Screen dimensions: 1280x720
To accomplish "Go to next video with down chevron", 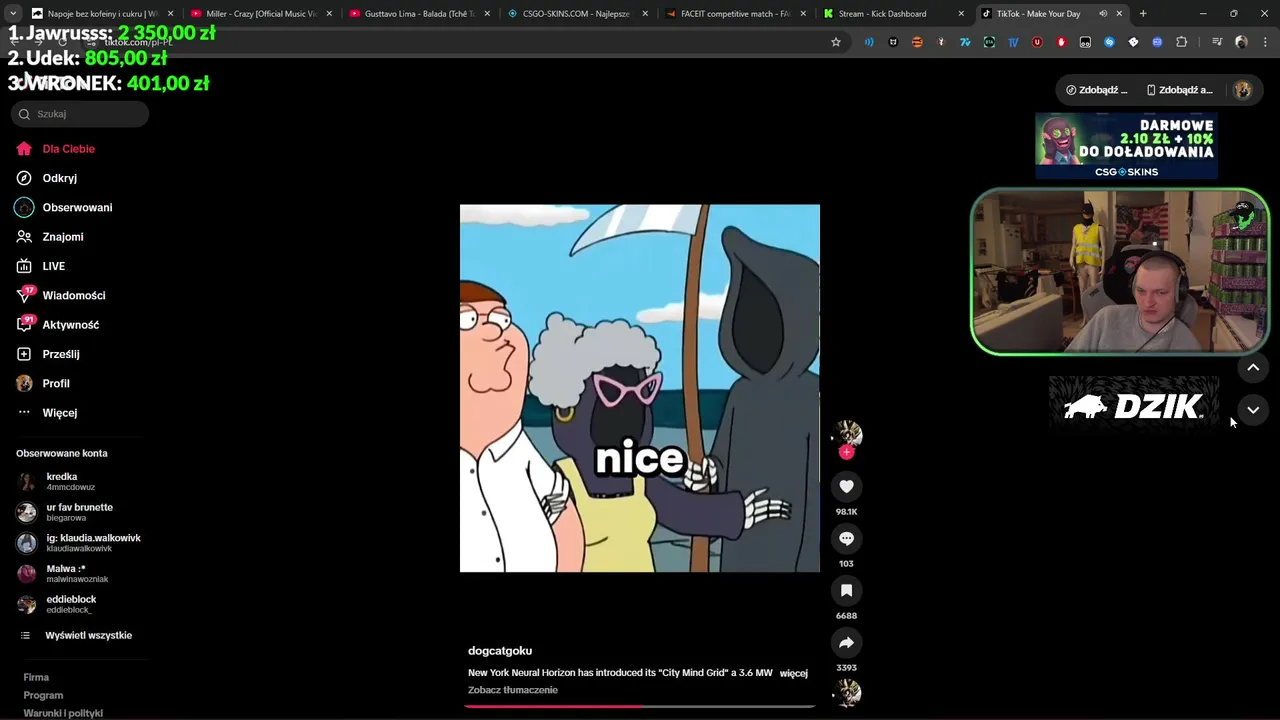I will 1252,410.
